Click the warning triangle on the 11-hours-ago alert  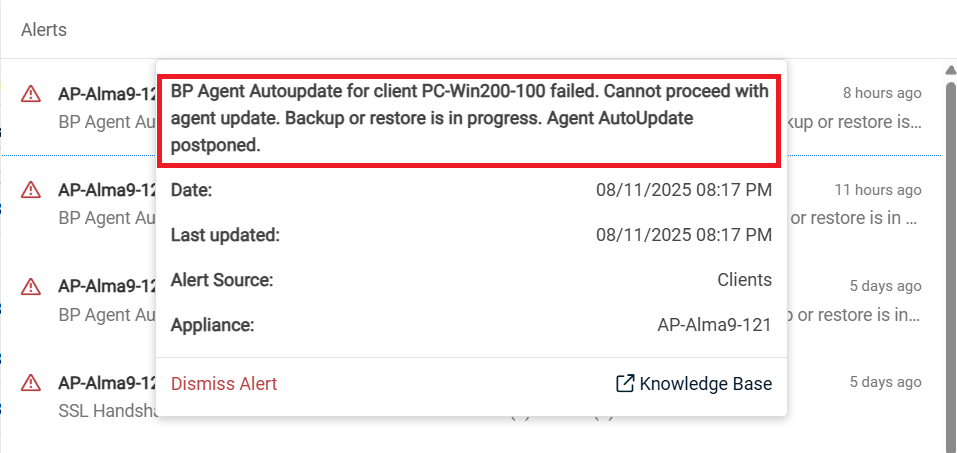pyautogui.click(x=31, y=190)
